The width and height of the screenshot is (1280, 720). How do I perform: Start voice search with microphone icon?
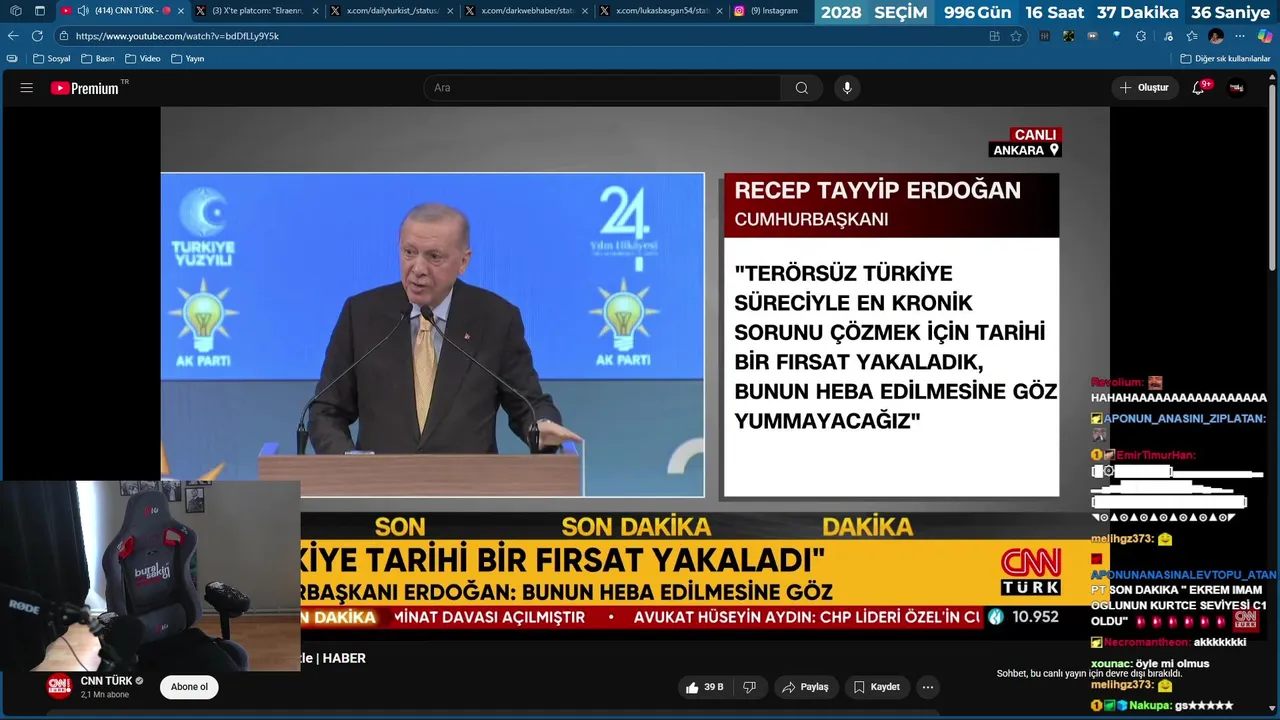pyautogui.click(x=847, y=88)
